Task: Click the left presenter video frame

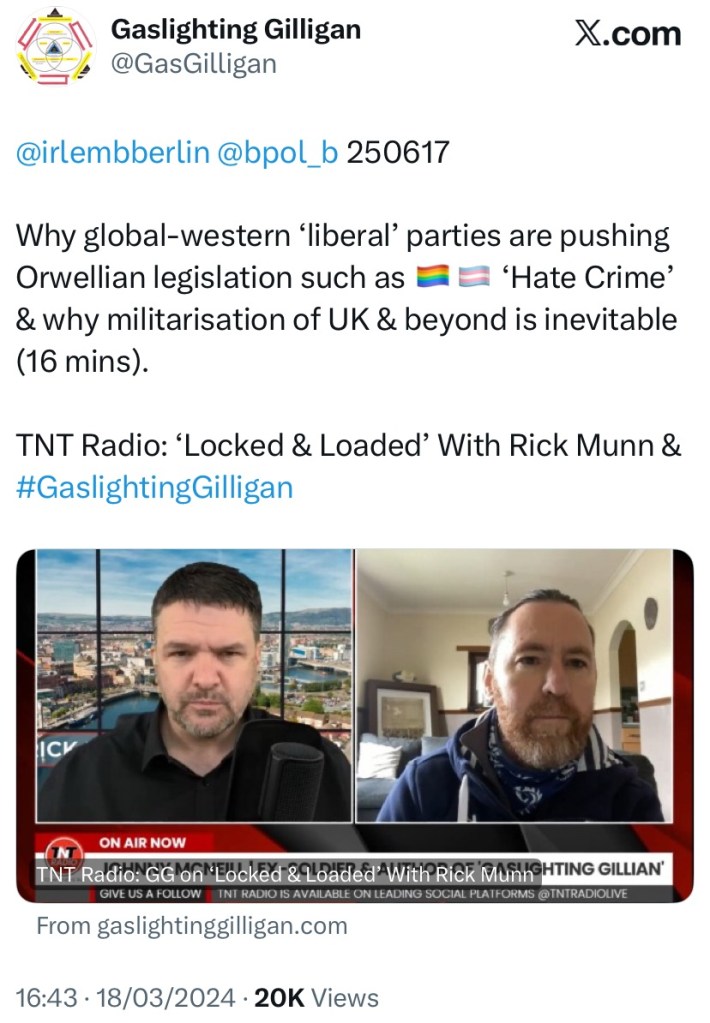Action: pyautogui.click(x=194, y=685)
